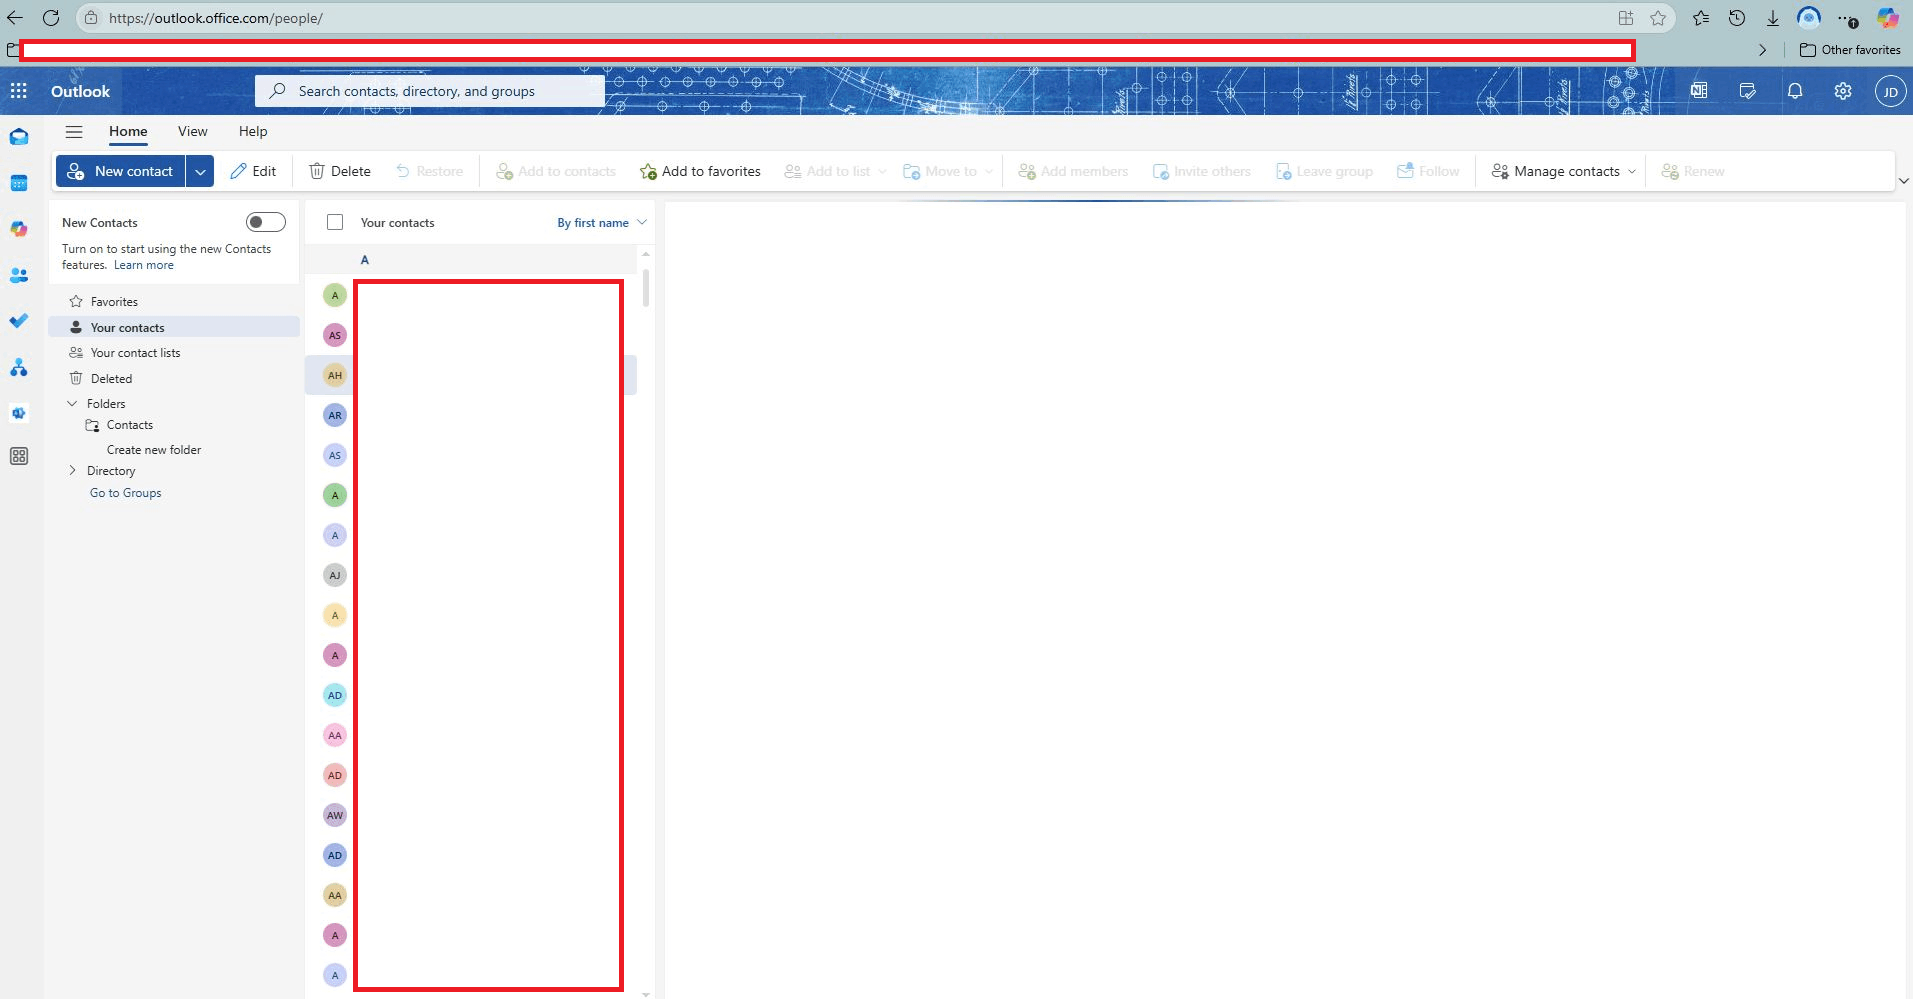Switch to the Home tab
Screen dimensions: 1913x999
click(x=128, y=131)
